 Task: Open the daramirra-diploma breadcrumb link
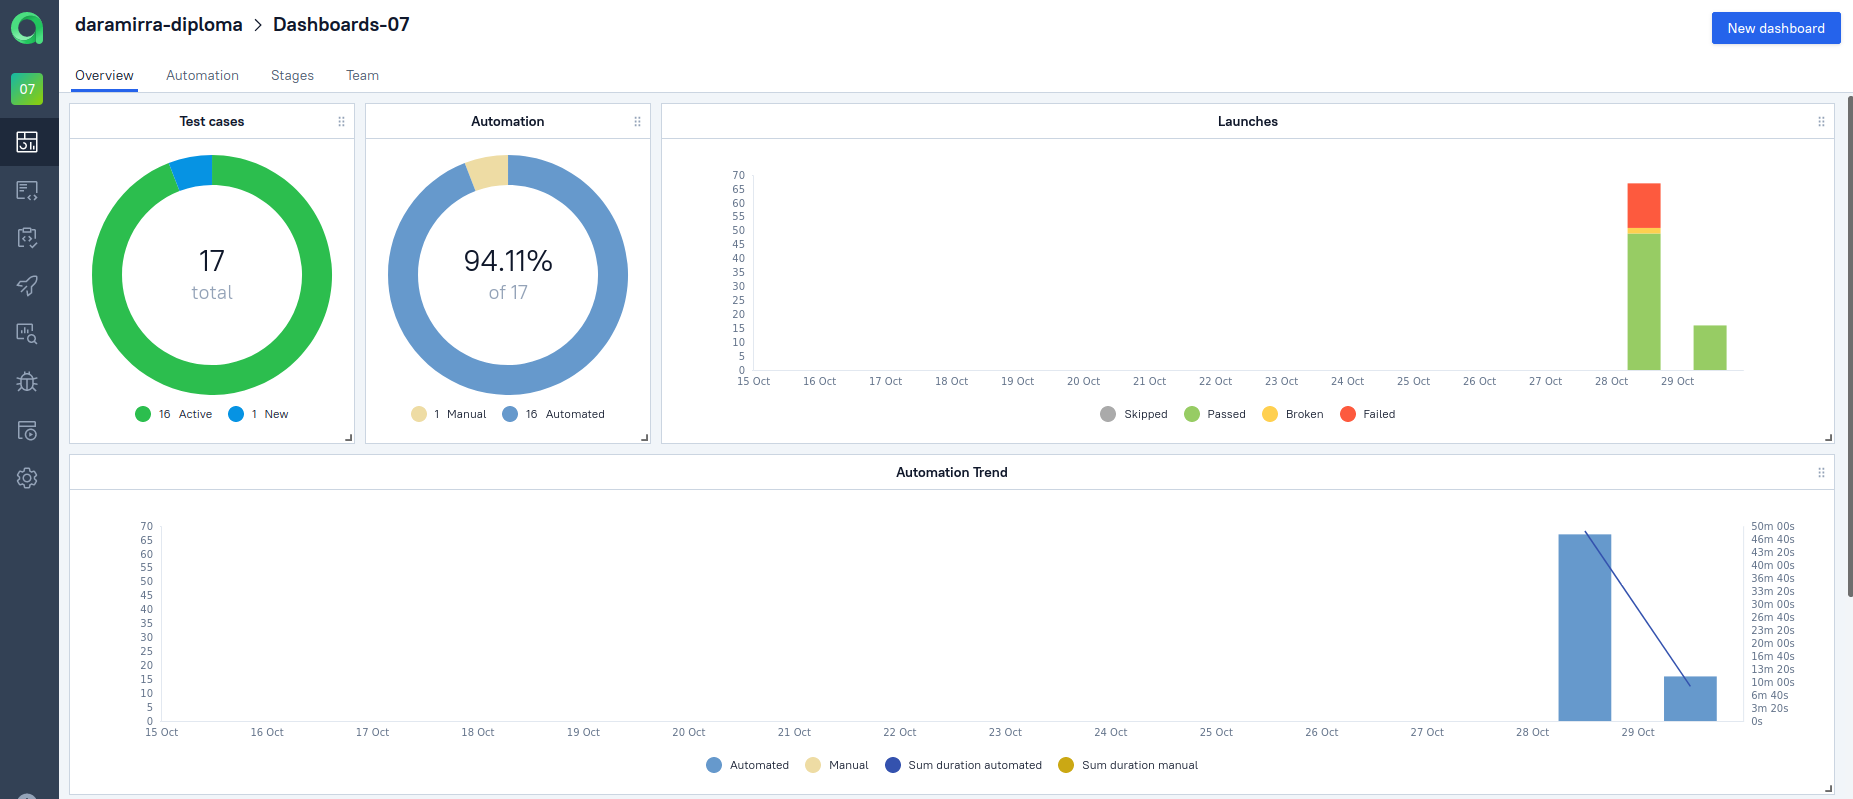[159, 25]
